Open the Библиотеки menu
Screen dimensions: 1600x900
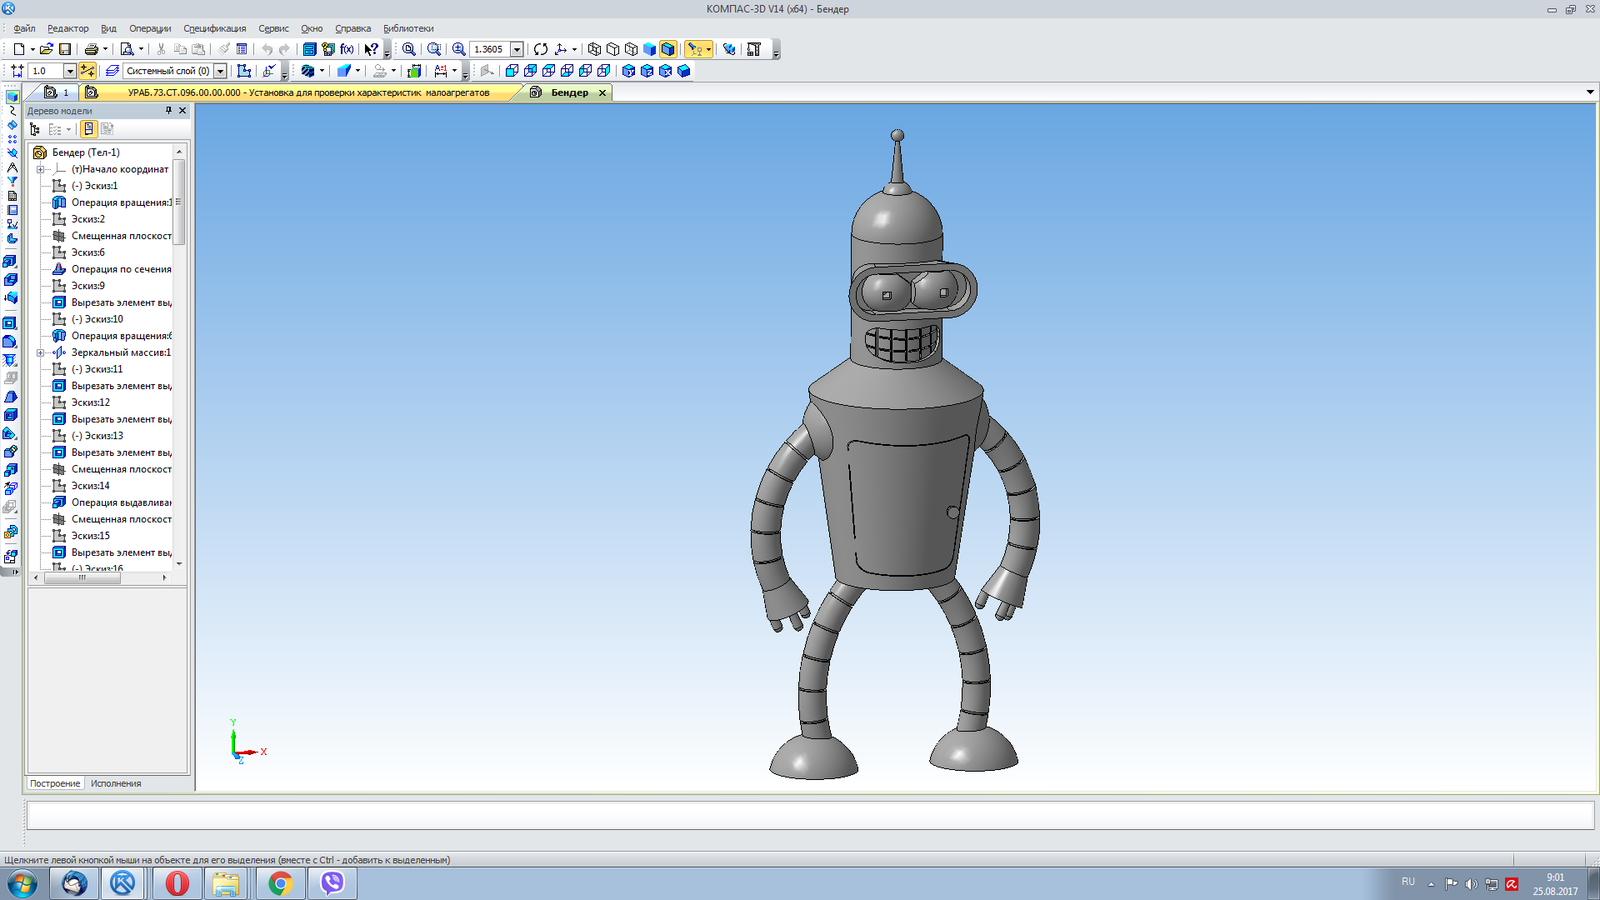tap(408, 28)
